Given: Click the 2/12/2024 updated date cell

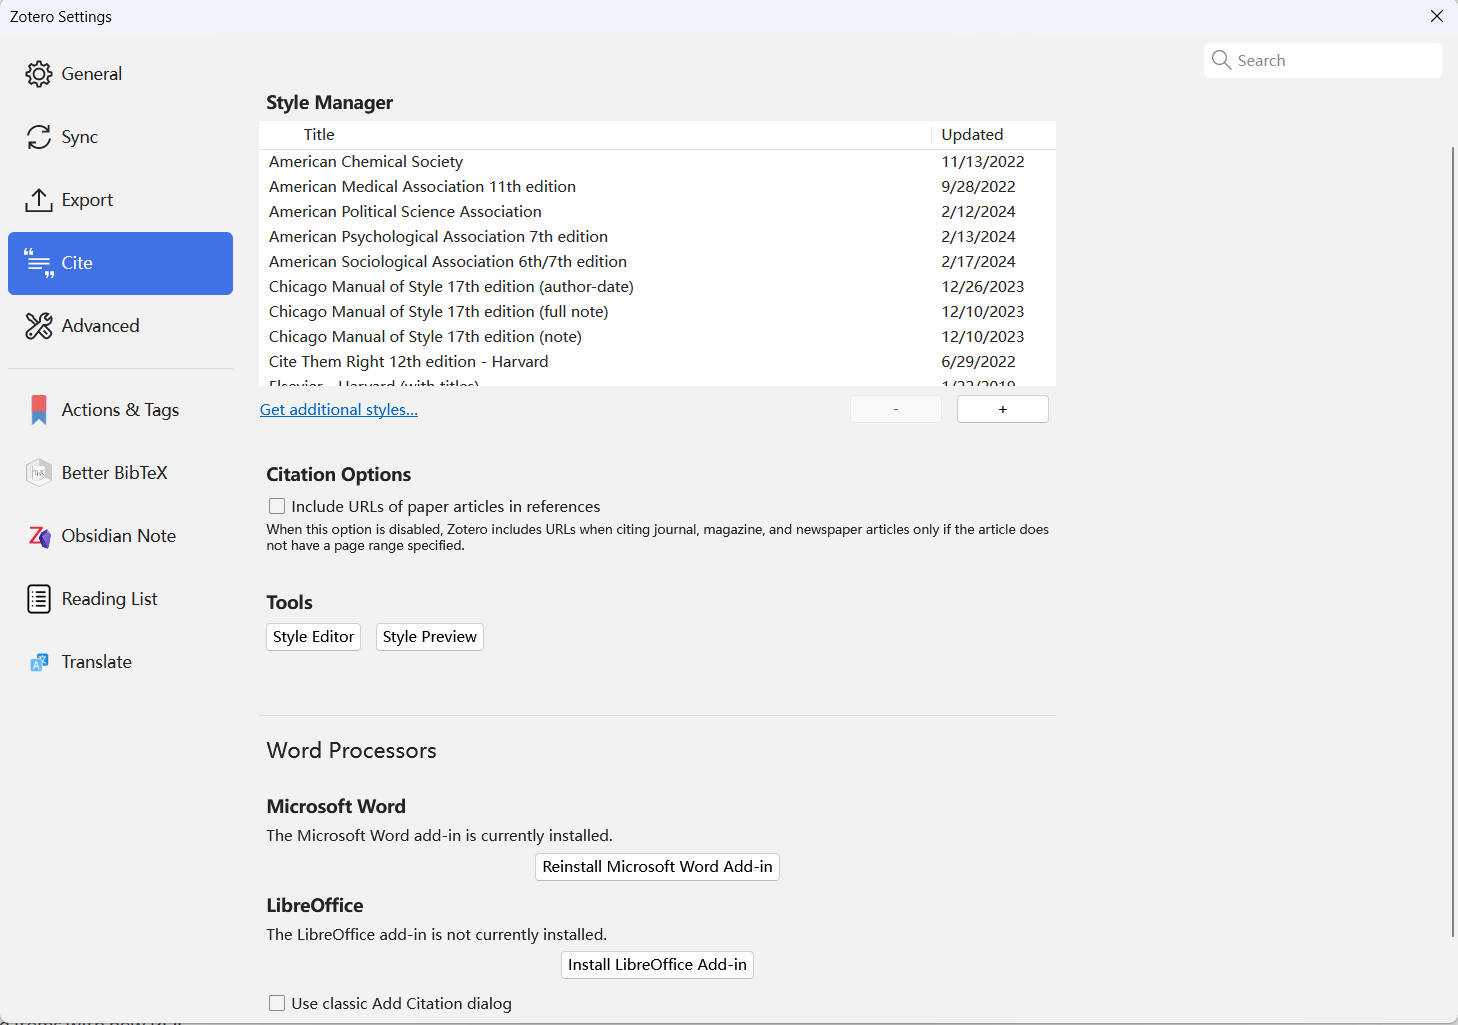Looking at the screenshot, I should 978,212.
